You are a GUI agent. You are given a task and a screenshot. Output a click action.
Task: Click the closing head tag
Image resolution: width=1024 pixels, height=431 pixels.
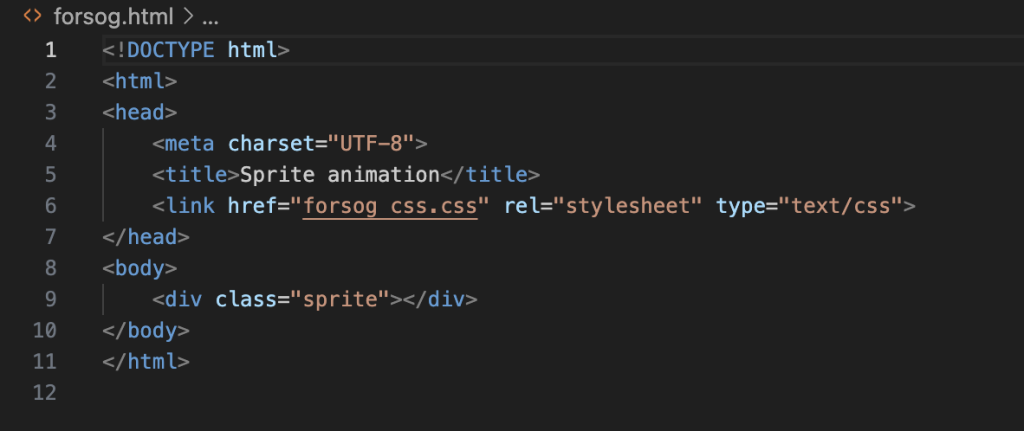(145, 237)
